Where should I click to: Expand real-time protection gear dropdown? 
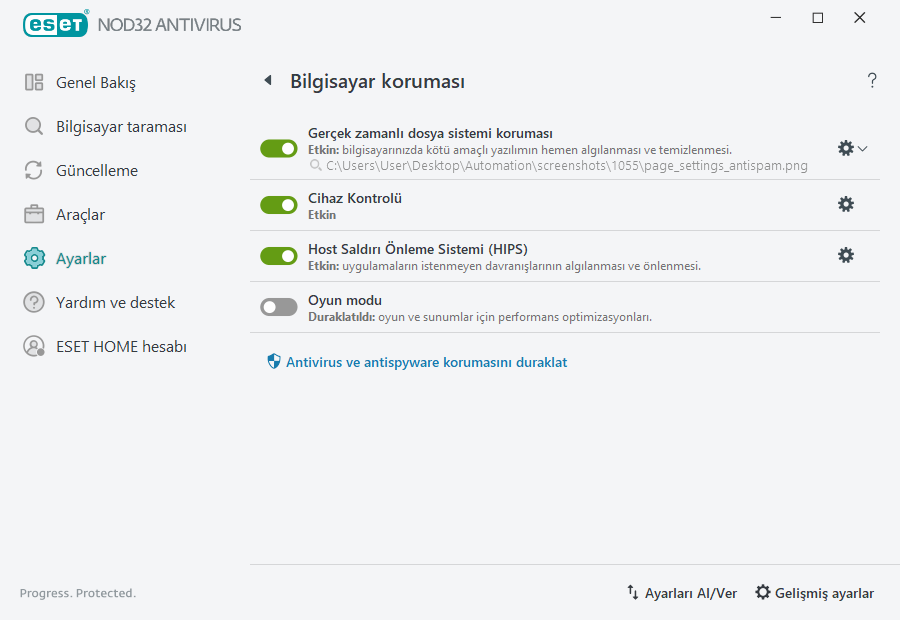click(x=862, y=148)
